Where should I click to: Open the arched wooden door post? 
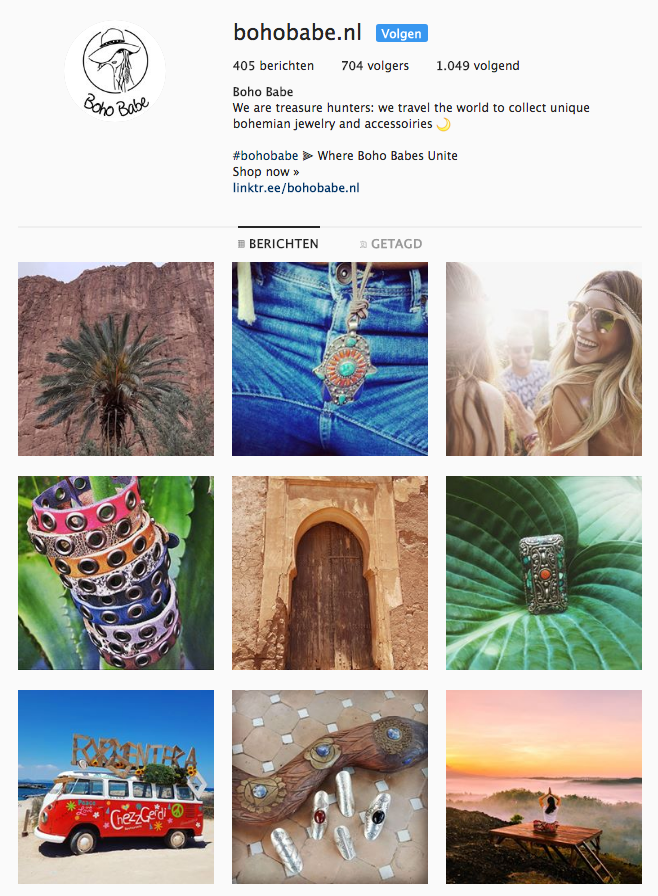click(x=330, y=573)
